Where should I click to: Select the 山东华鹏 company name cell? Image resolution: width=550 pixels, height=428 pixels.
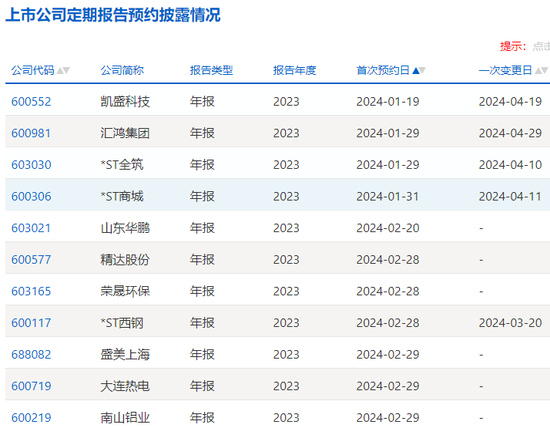coord(125,228)
